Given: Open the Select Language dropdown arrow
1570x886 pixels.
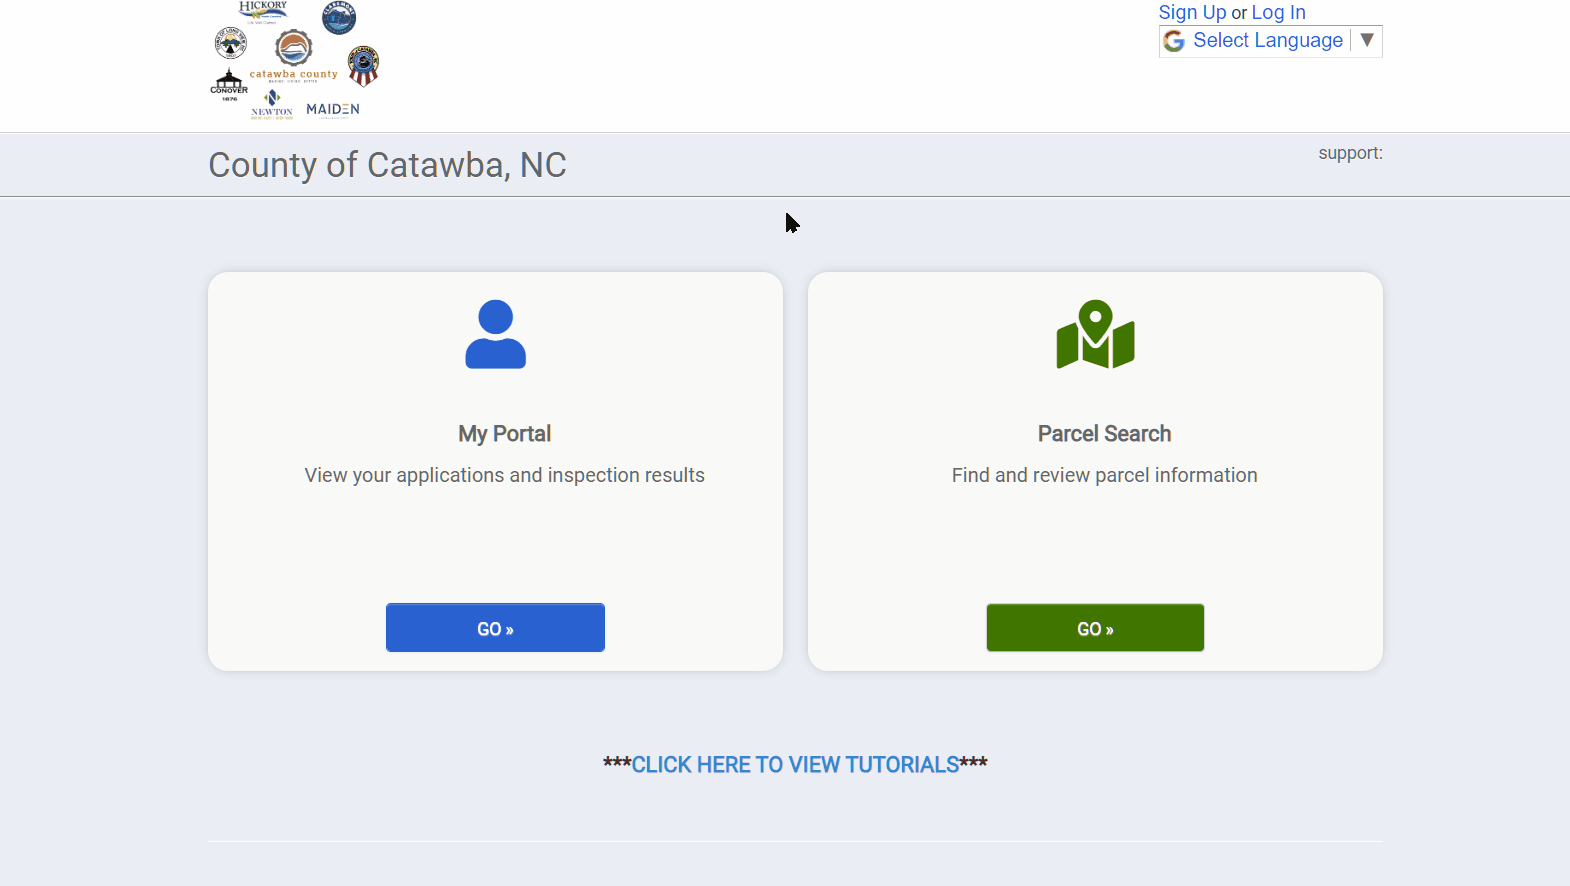Looking at the screenshot, I should (1367, 40).
